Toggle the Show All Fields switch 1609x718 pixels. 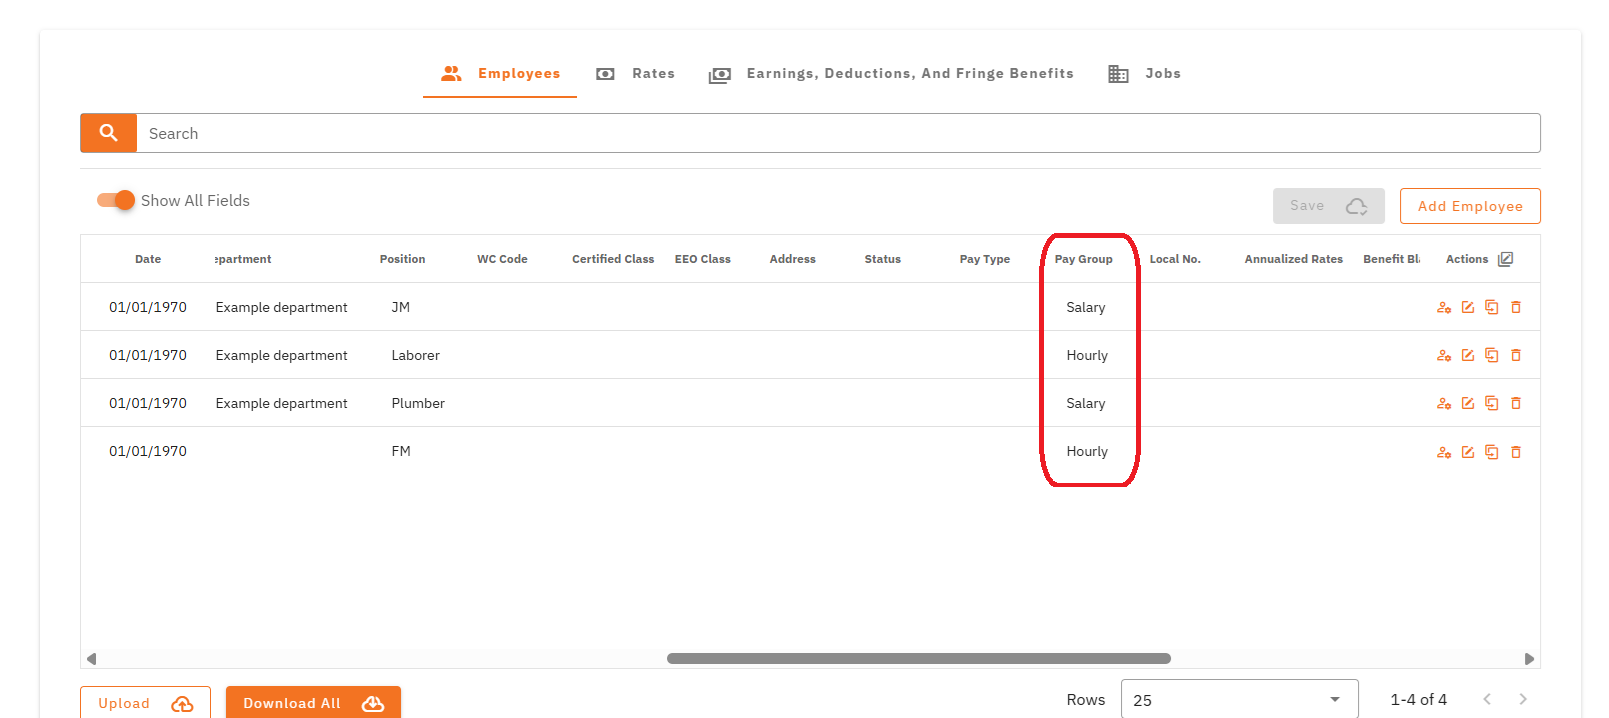click(116, 200)
